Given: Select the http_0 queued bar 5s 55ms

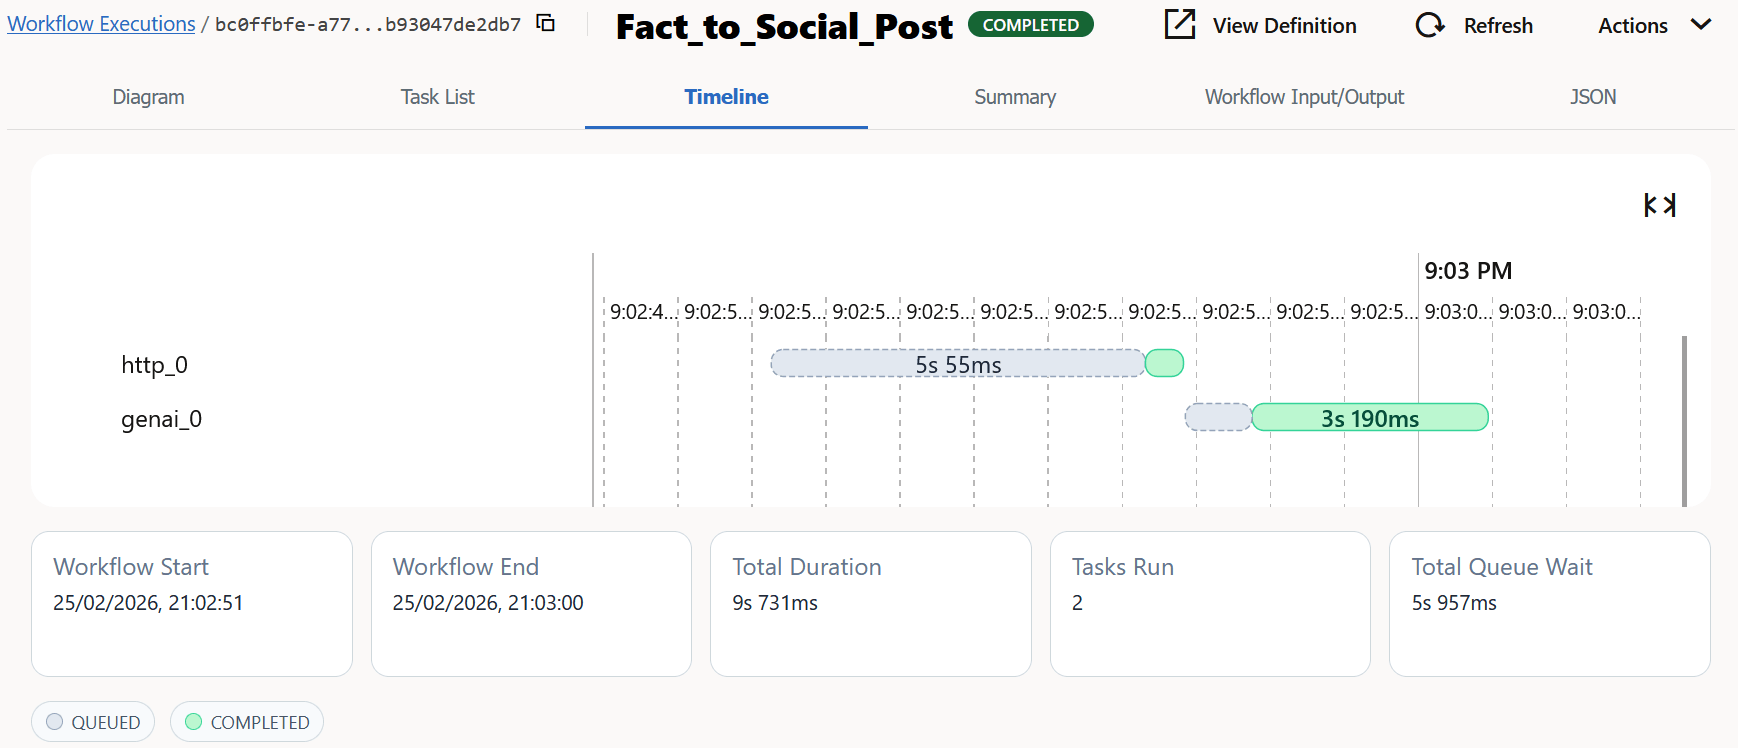Looking at the screenshot, I should coord(958,364).
